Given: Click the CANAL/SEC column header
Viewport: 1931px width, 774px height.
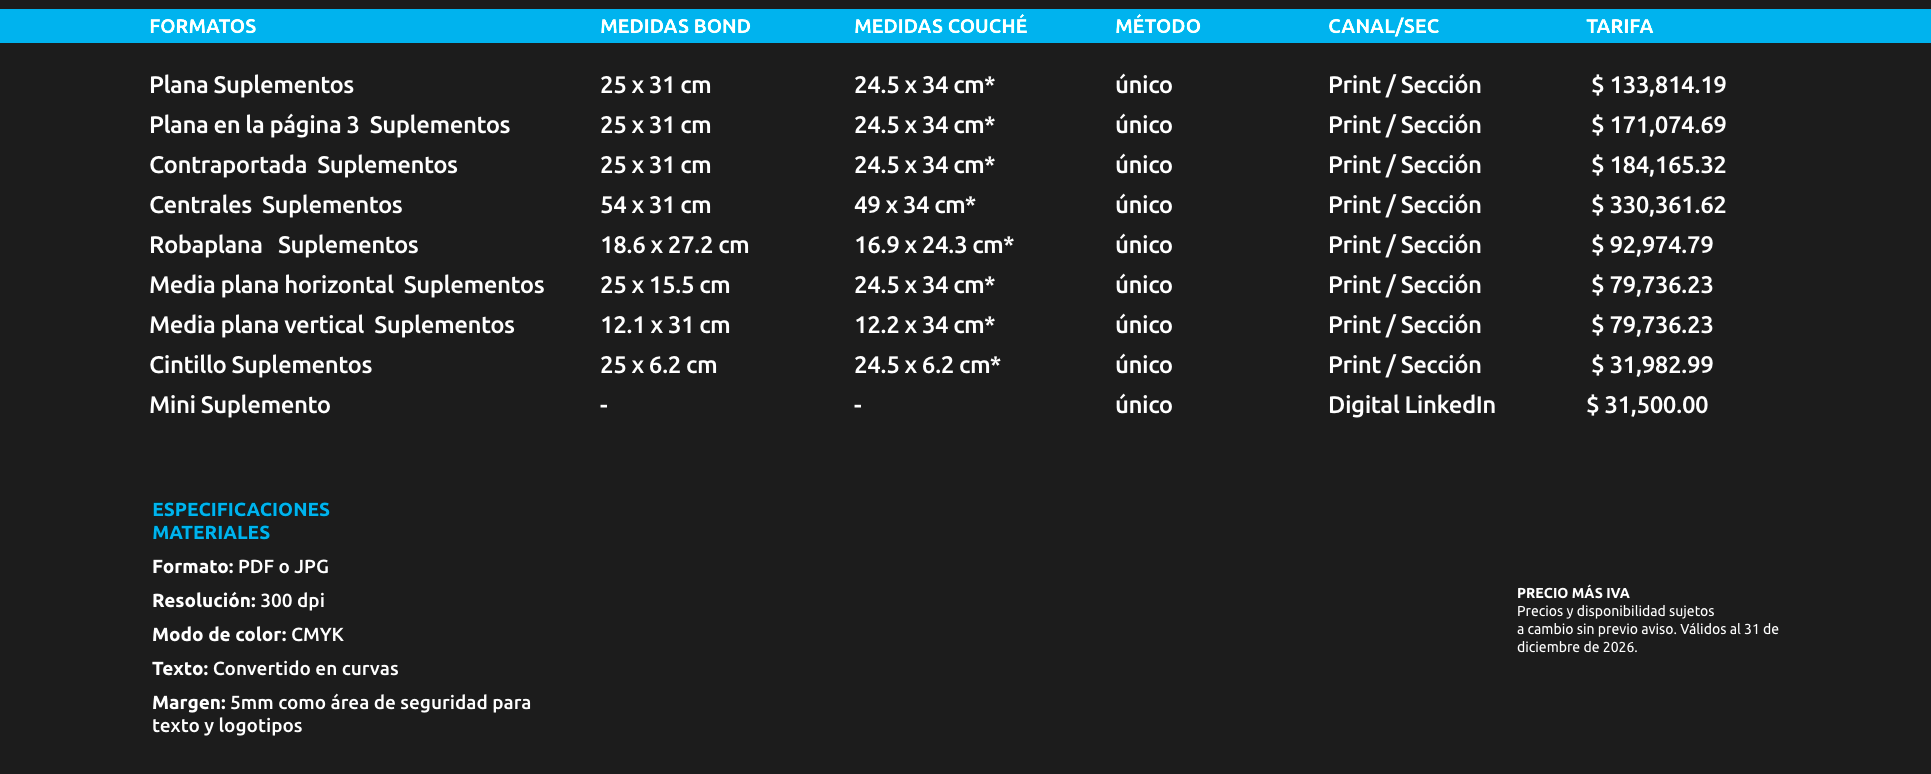Looking at the screenshot, I should pos(1383,26).
